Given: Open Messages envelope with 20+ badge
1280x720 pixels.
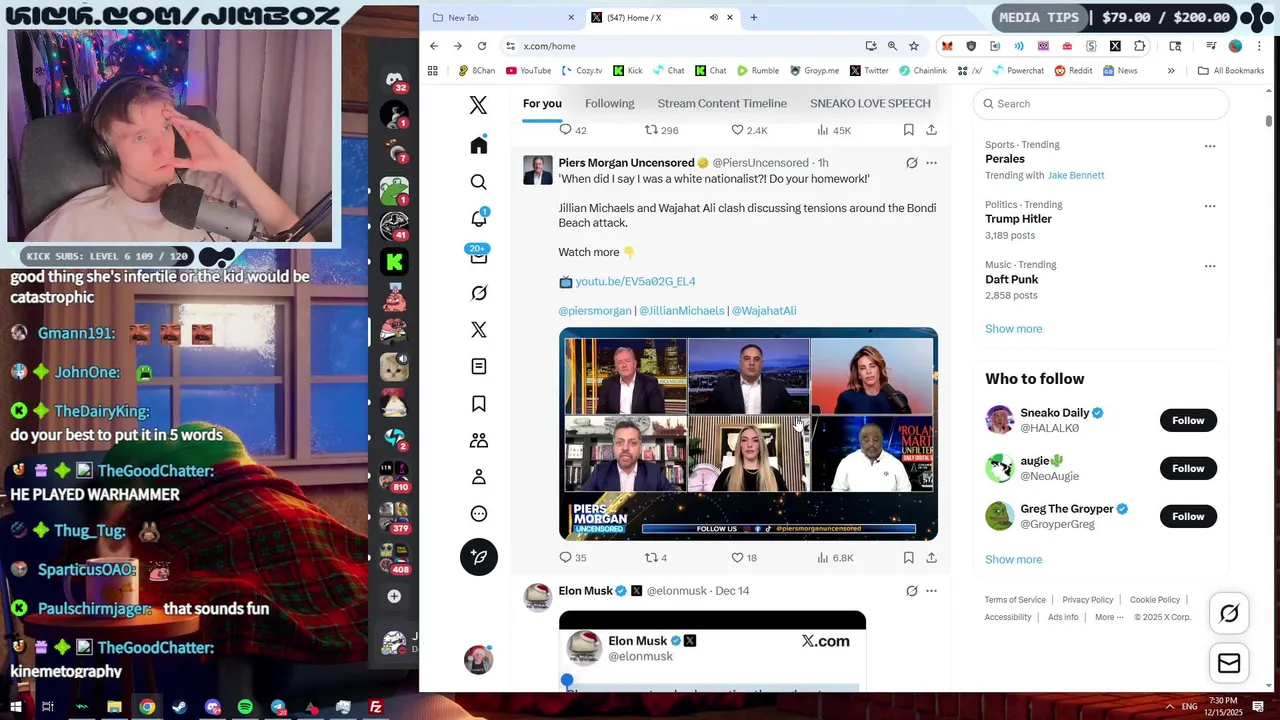Looking at the screenshot, I should (478, 255).
